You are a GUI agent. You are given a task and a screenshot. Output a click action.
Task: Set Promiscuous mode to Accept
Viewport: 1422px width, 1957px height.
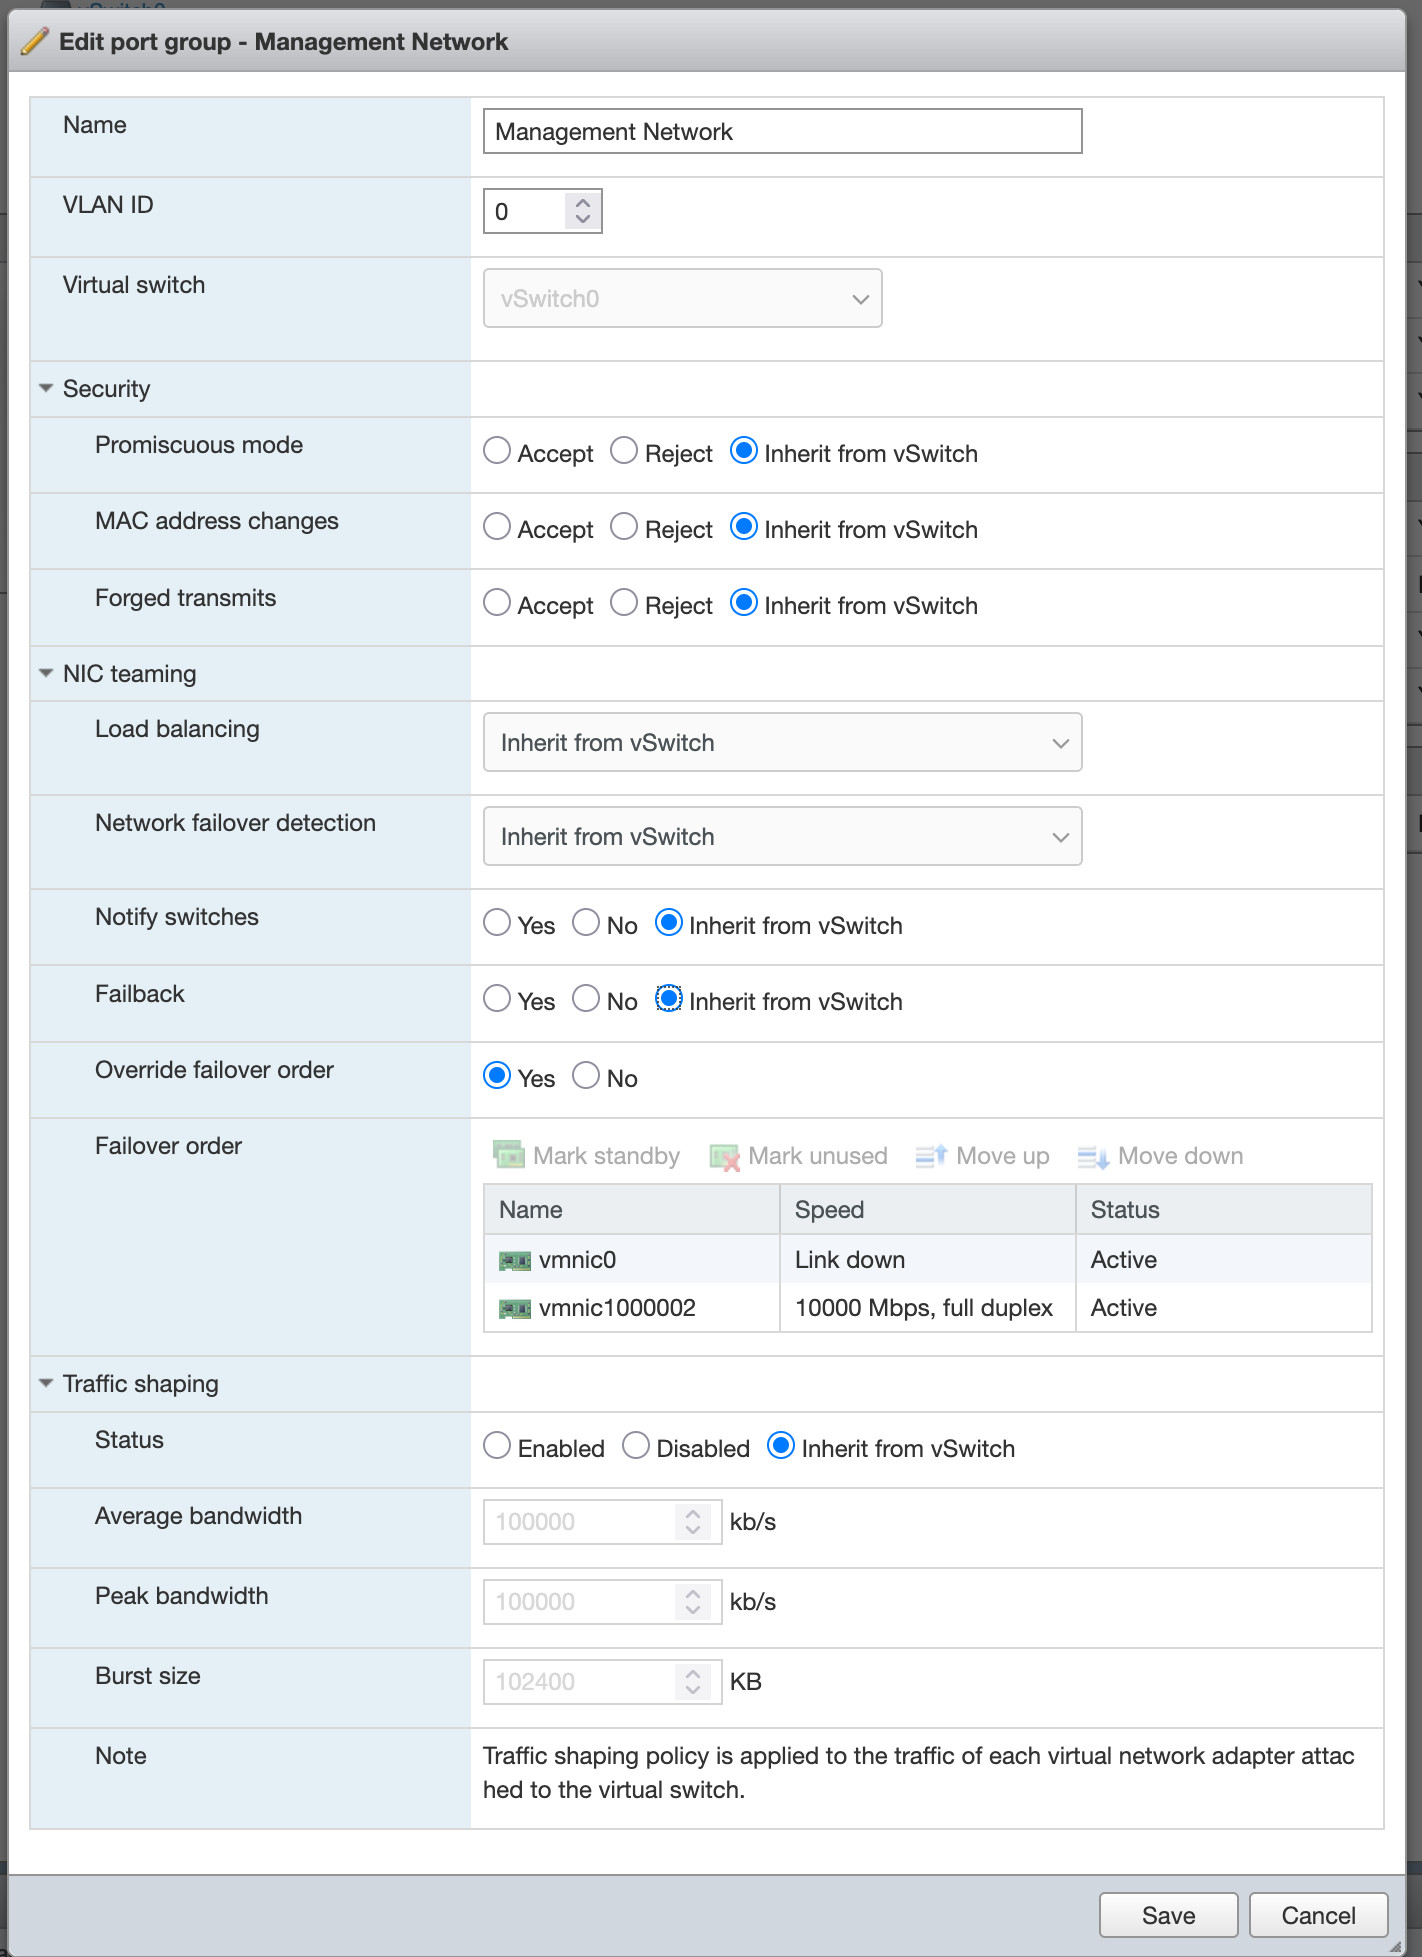[x=497, y=451]
